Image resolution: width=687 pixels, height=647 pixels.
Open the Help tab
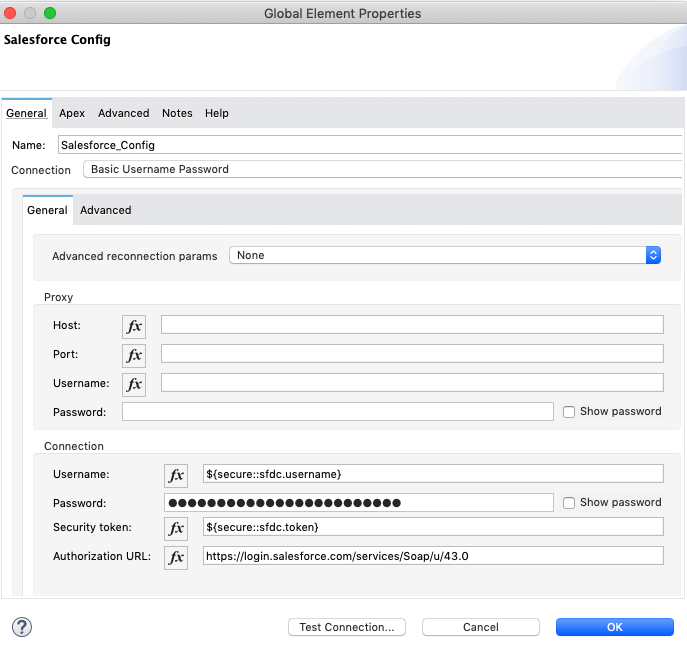pyautogui.click(x=216, y=113)
